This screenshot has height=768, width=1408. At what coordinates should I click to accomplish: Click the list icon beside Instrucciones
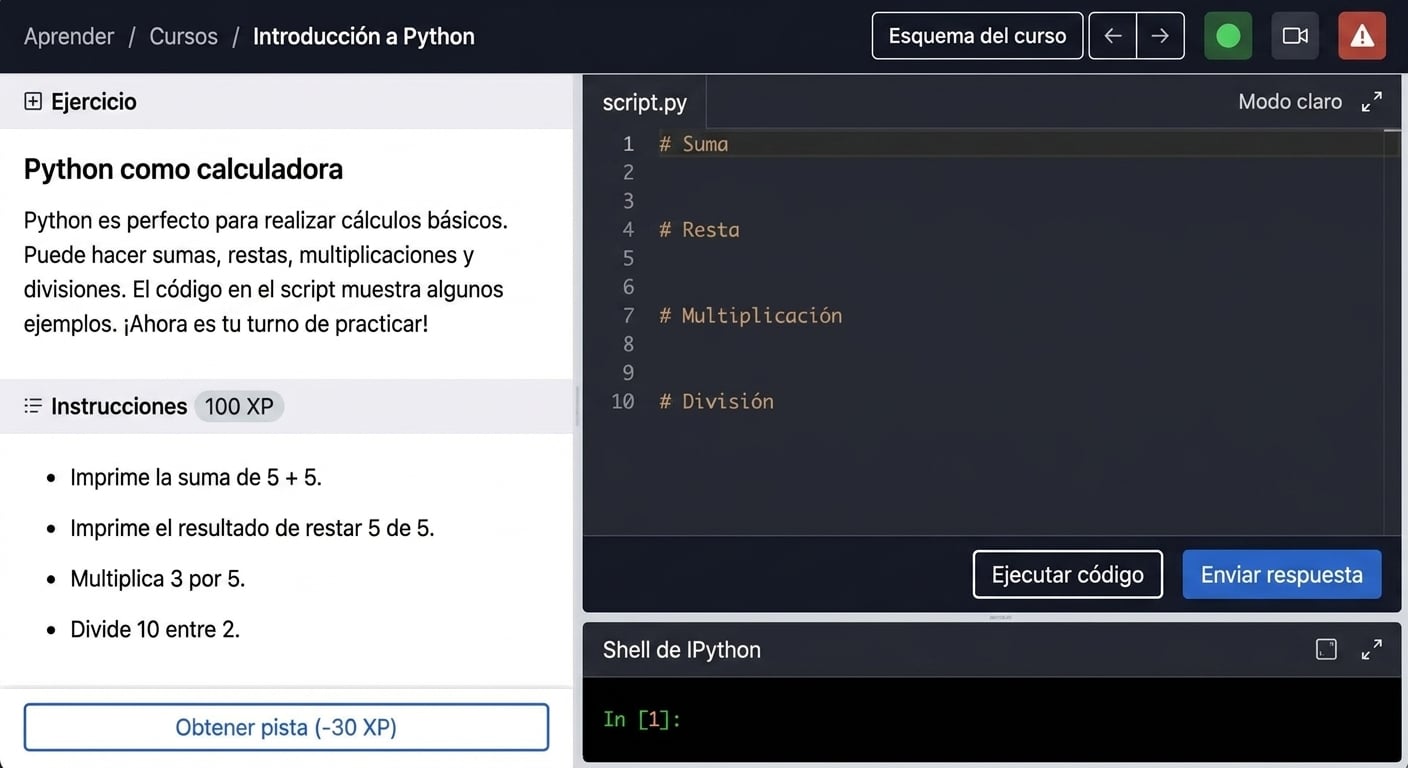tap(33, 406)
